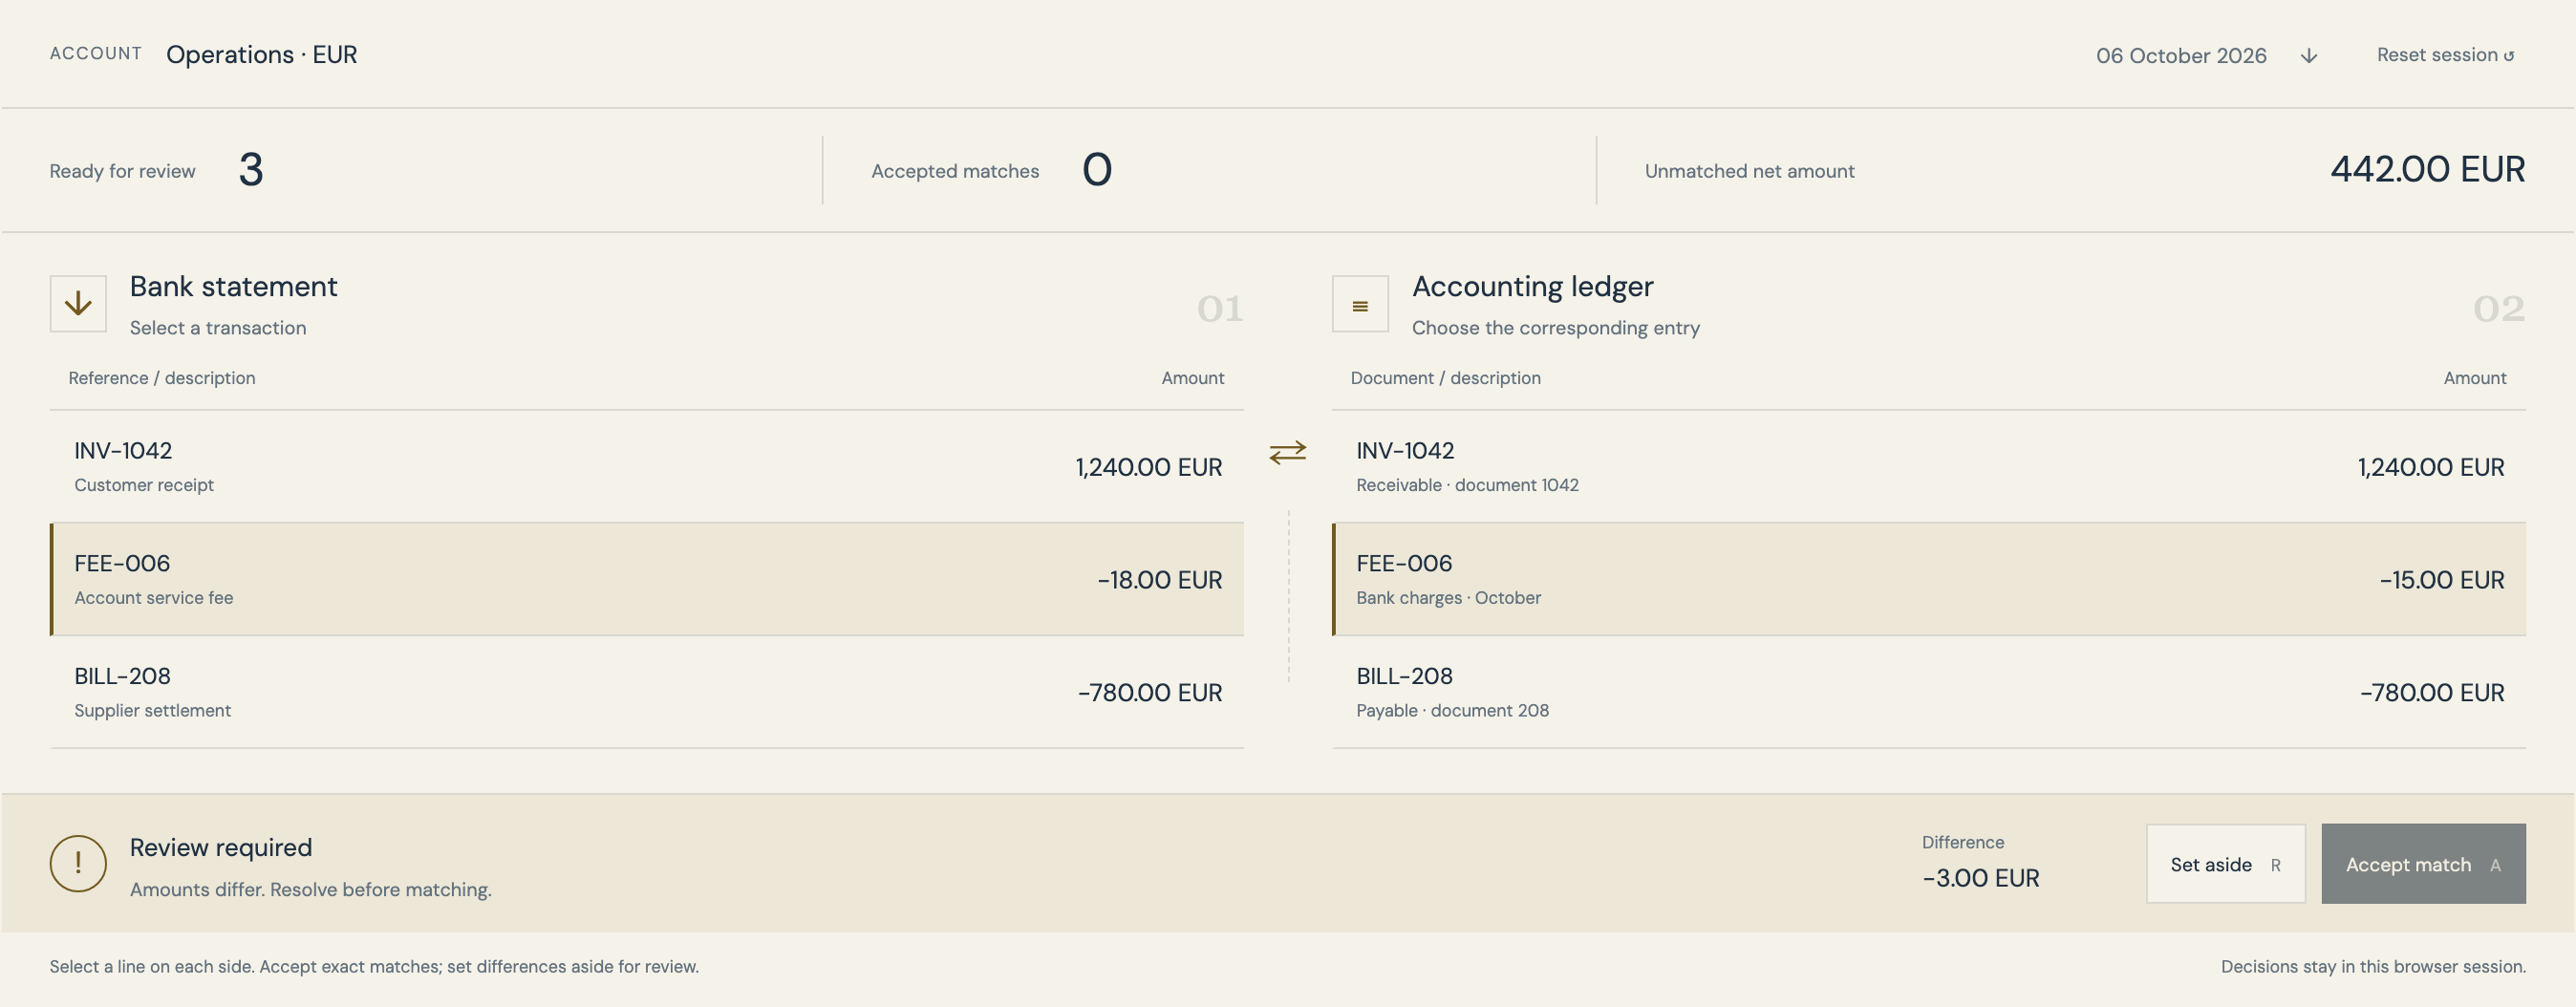Screen dimensions: 2576x1007
Task: Click the -780.00 EUR ledger amount
Action: pyautogui.click(x=2432, y=693)
